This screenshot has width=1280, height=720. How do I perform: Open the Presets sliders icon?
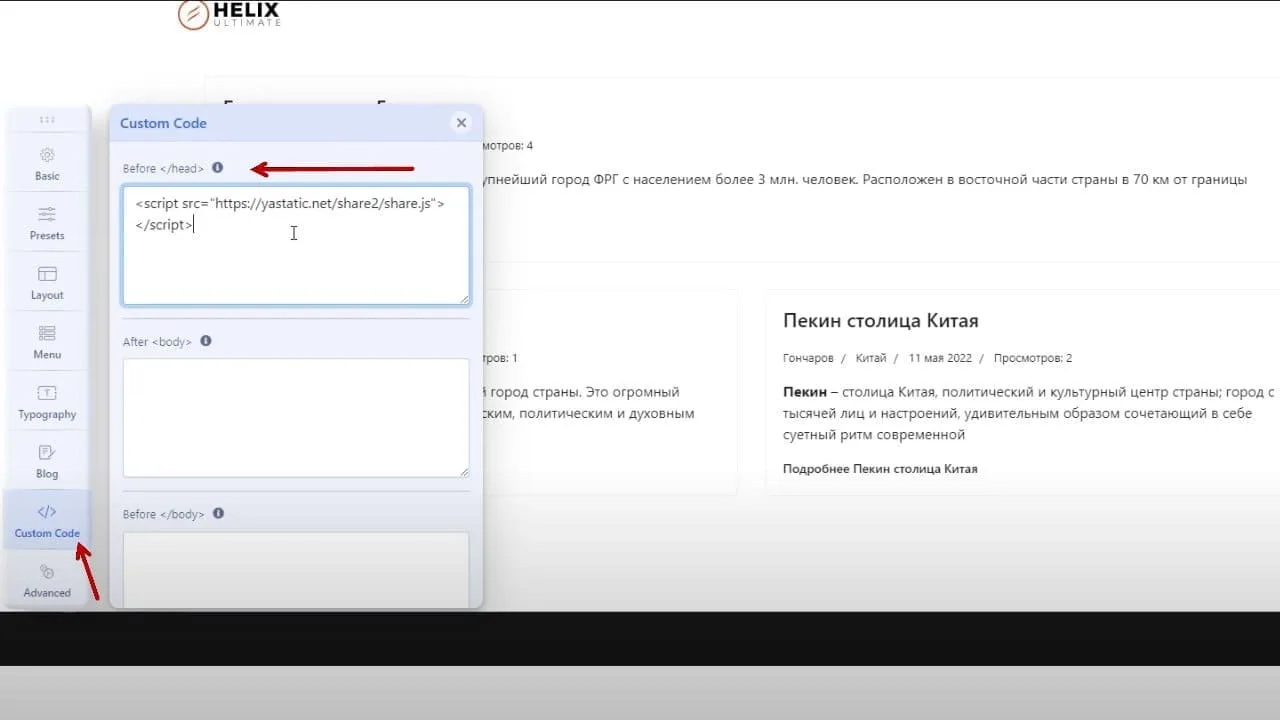click(47, 214)
